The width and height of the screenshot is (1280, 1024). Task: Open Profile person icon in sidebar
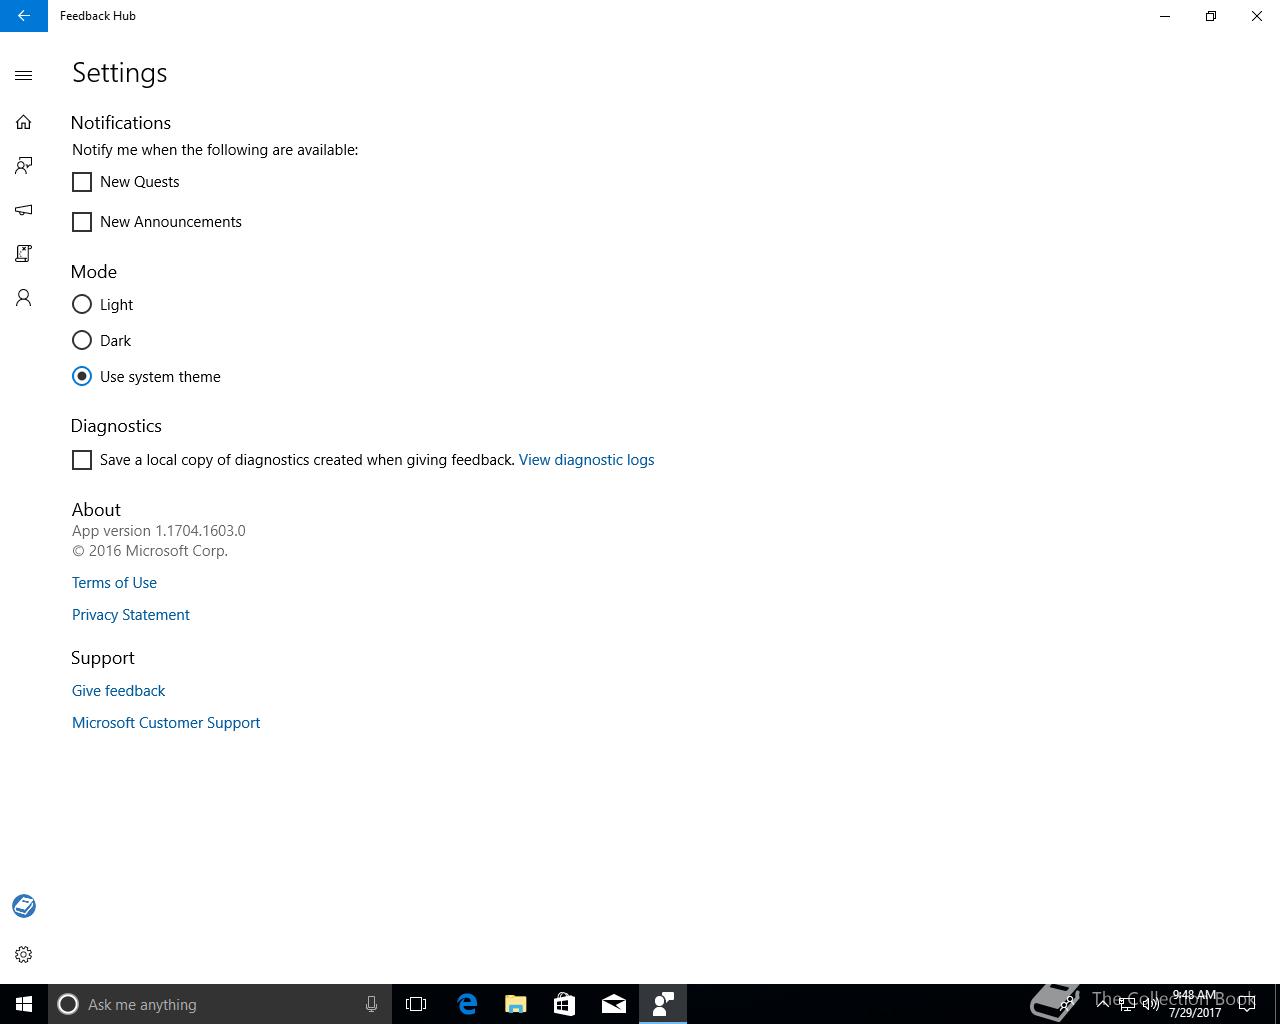point(24,298)
